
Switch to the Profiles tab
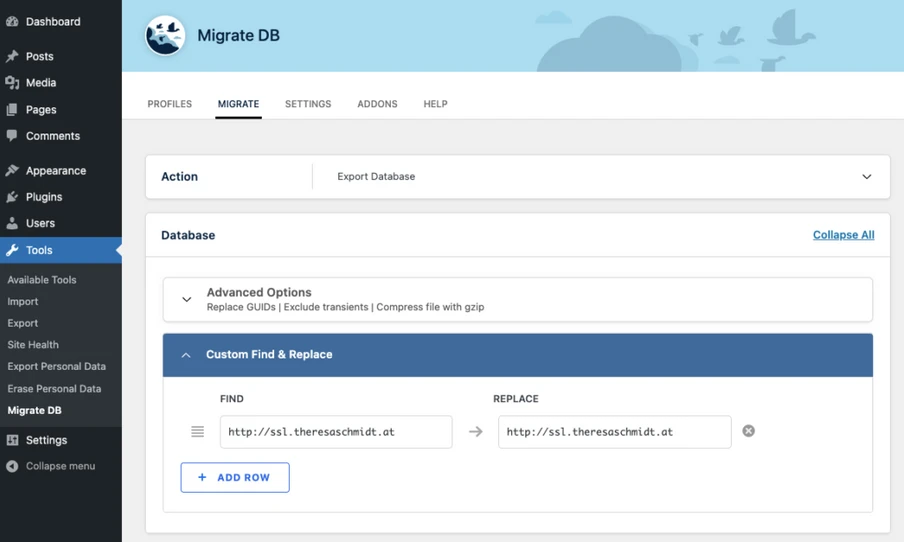pyautogui.click(x=170, y=104)
